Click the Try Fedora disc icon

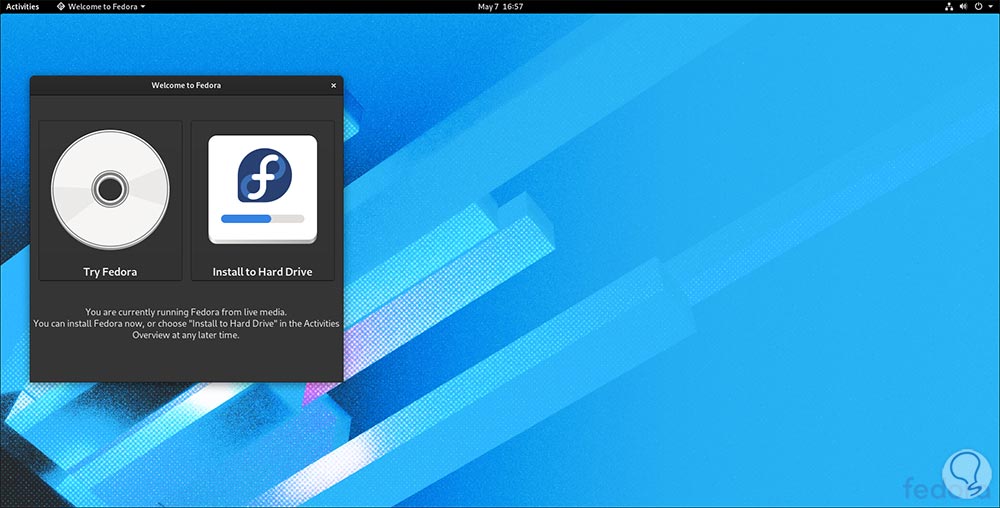pyautogui.click(x=110, y=189)
